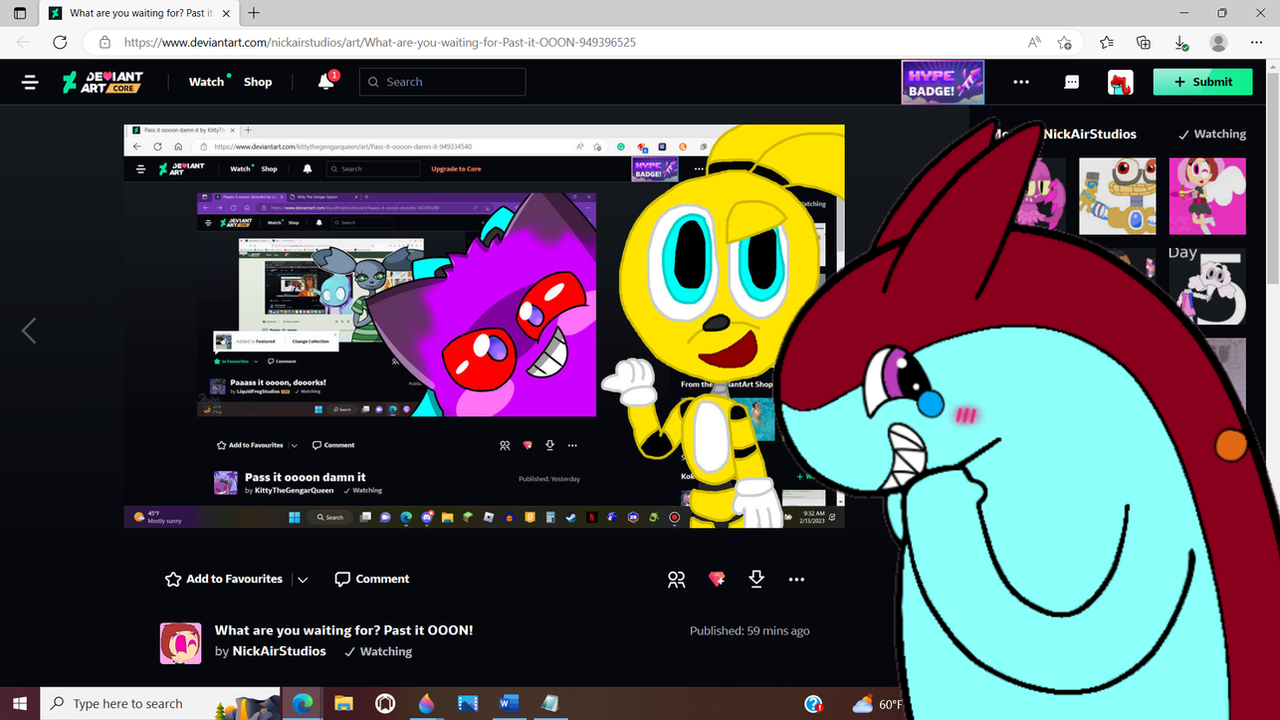The width and height of the screenshot is (1280, 720).
Task: Click the two-people group icon below artwork
Action: tap(677, 579)
